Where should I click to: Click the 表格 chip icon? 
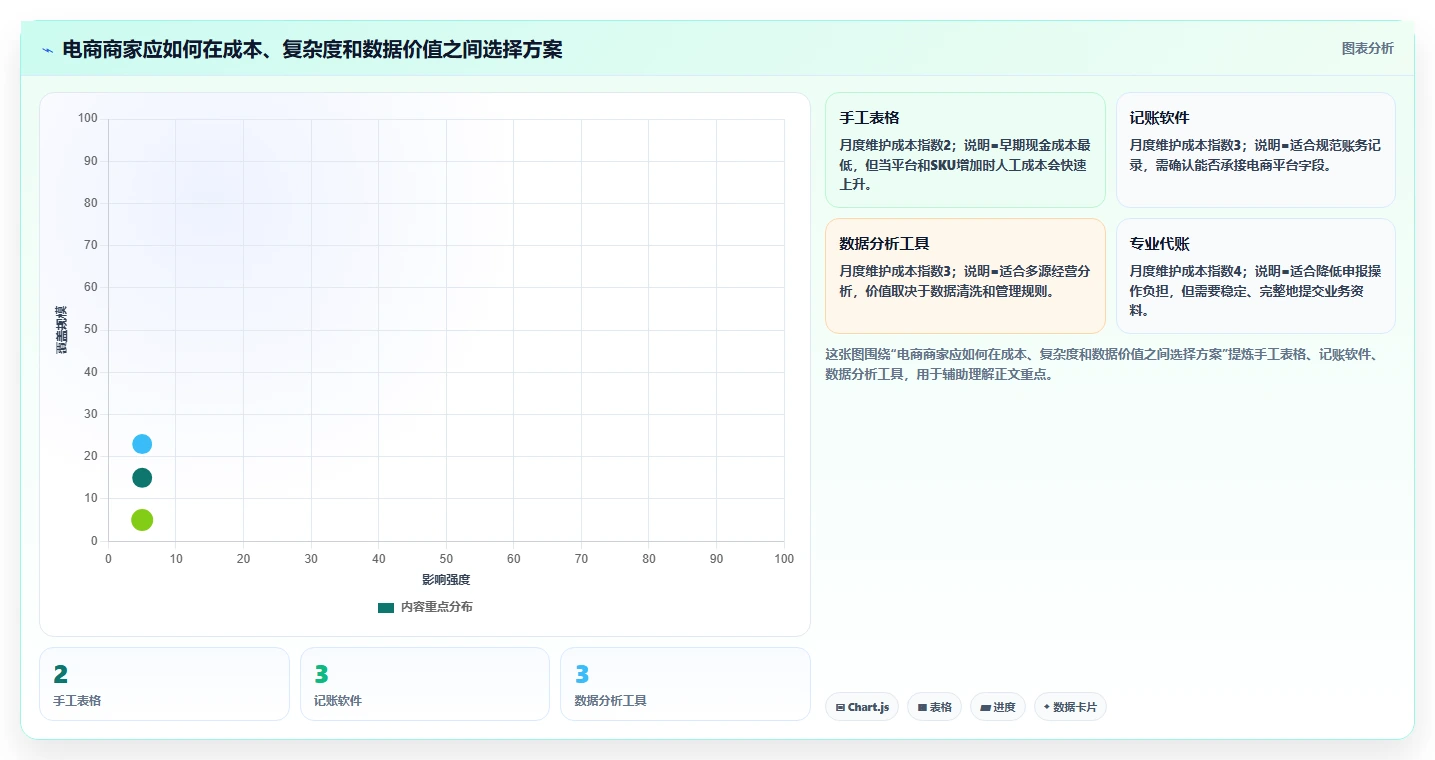(922, 707)
